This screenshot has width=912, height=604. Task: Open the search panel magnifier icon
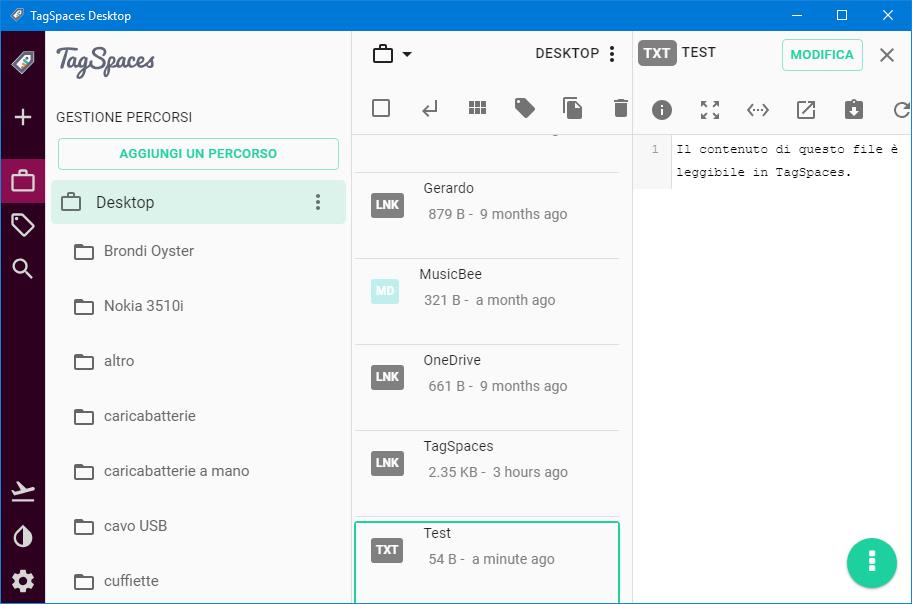[23, 269]
